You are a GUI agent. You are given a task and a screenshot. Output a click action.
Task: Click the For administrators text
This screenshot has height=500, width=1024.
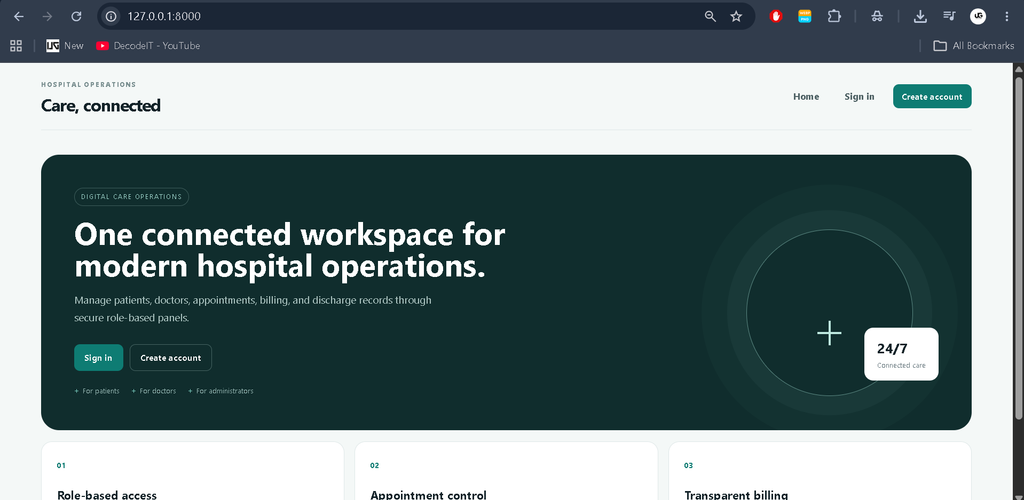[225, 391]
